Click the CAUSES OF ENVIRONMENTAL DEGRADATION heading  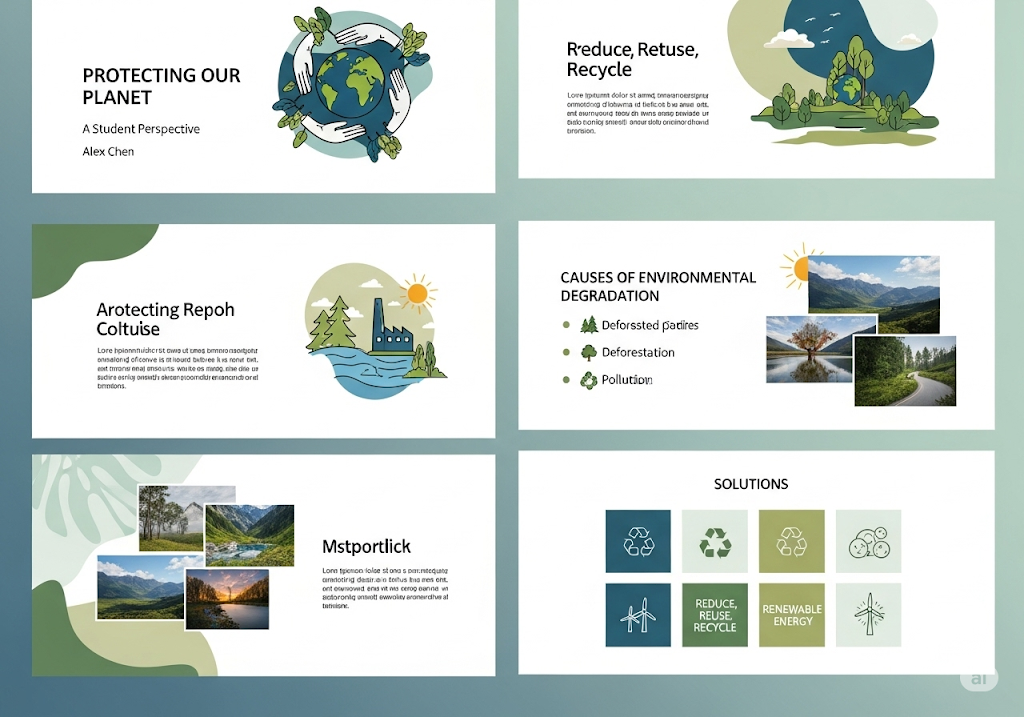coord(658,287)
